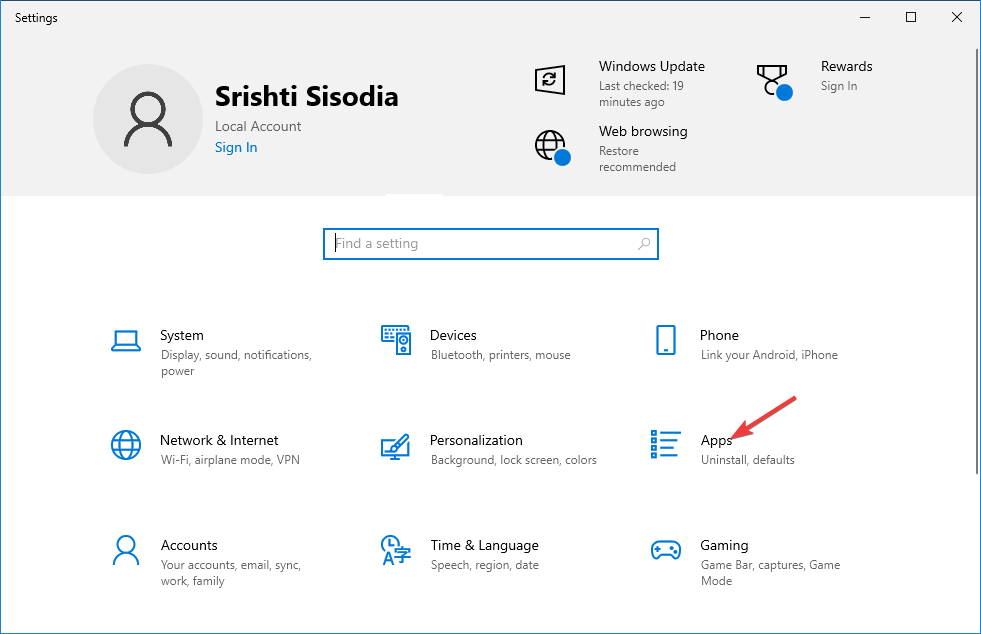The width and height of the screenshot is (981, 634).
Task: Select the Web browsing globe icon
Action: pos(552,148)
